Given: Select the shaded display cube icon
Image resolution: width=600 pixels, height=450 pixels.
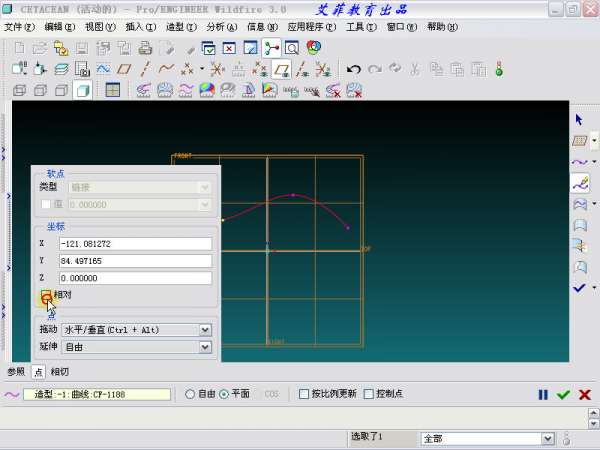Looking at the screenshot, I should pos(83,90).
